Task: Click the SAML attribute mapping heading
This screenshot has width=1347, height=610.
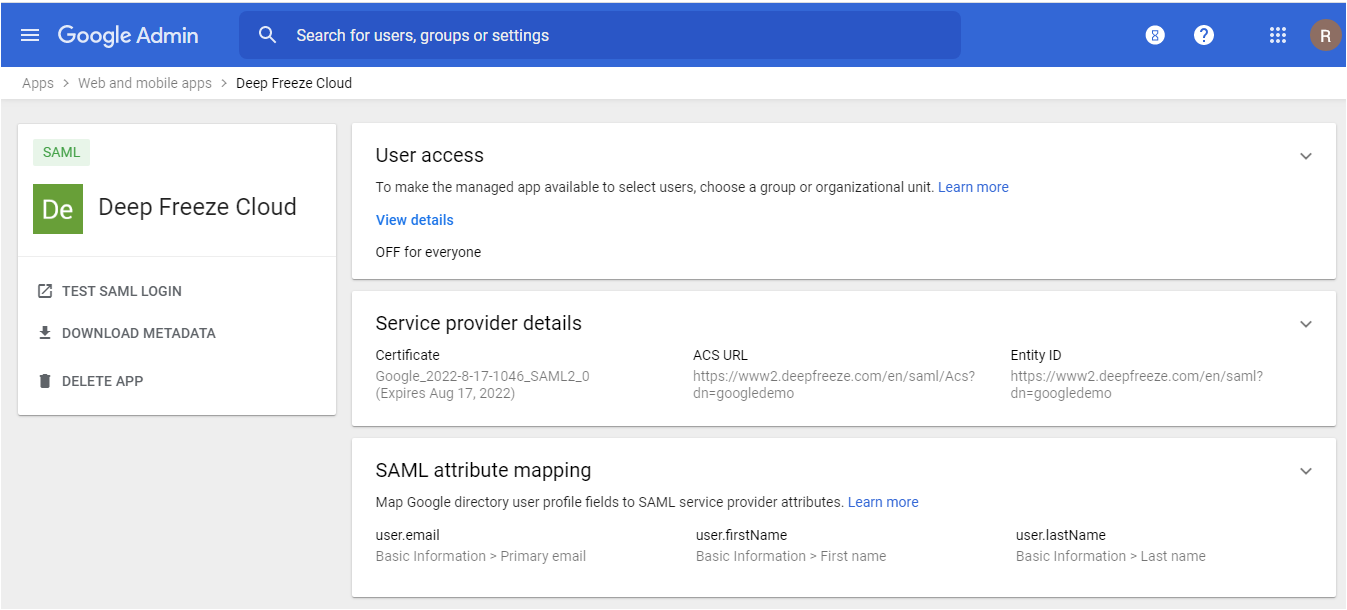Action: point(484,470)
